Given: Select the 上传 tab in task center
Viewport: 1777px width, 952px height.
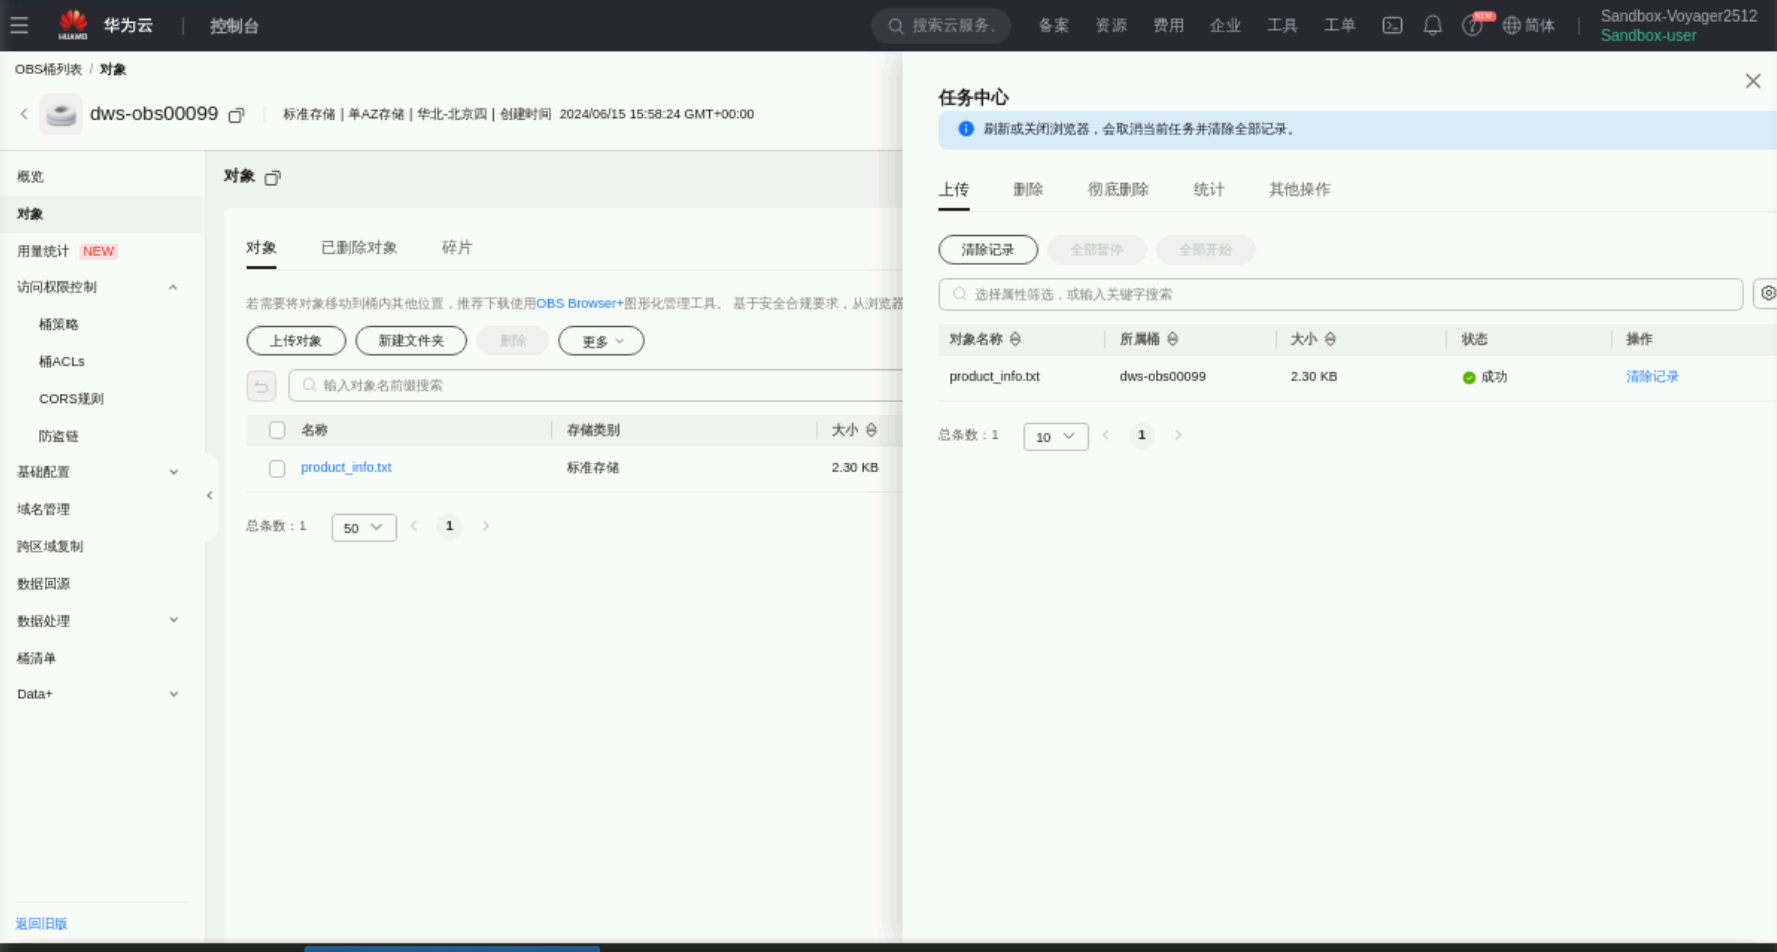Looking at the screenshot, I should [x=954, y=190].
